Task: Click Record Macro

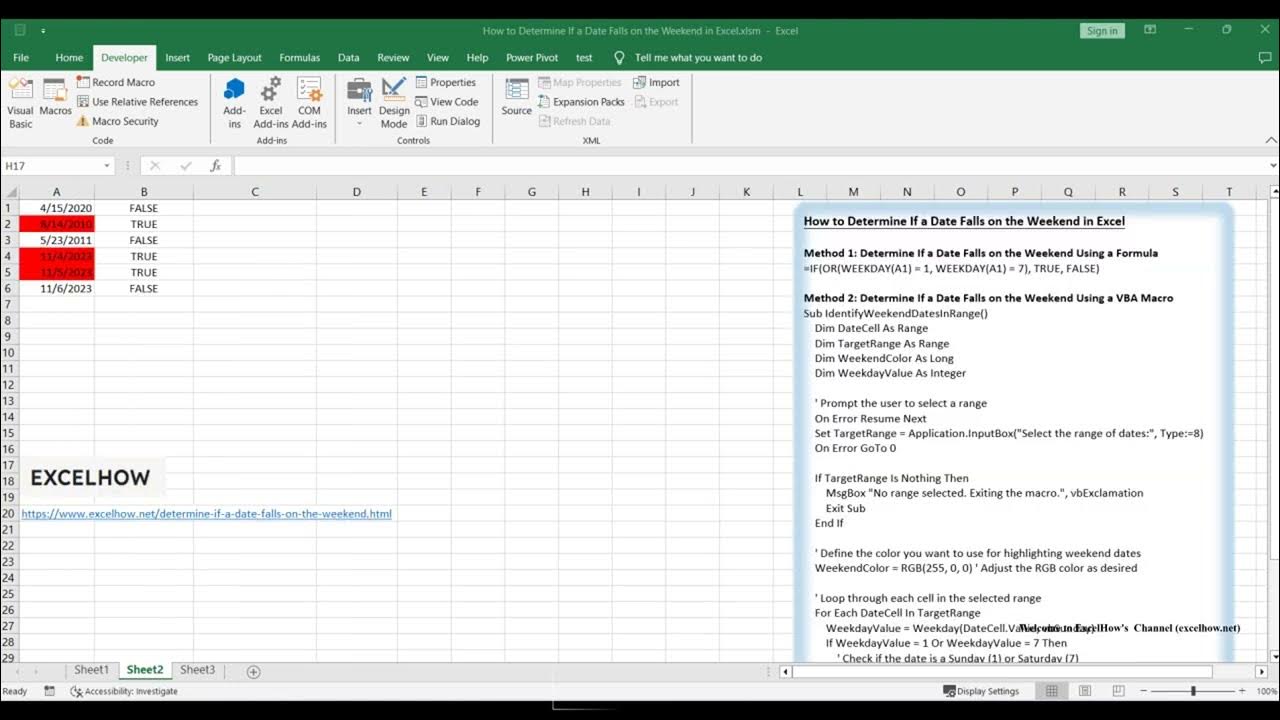Action: click(x=115, y=82)
